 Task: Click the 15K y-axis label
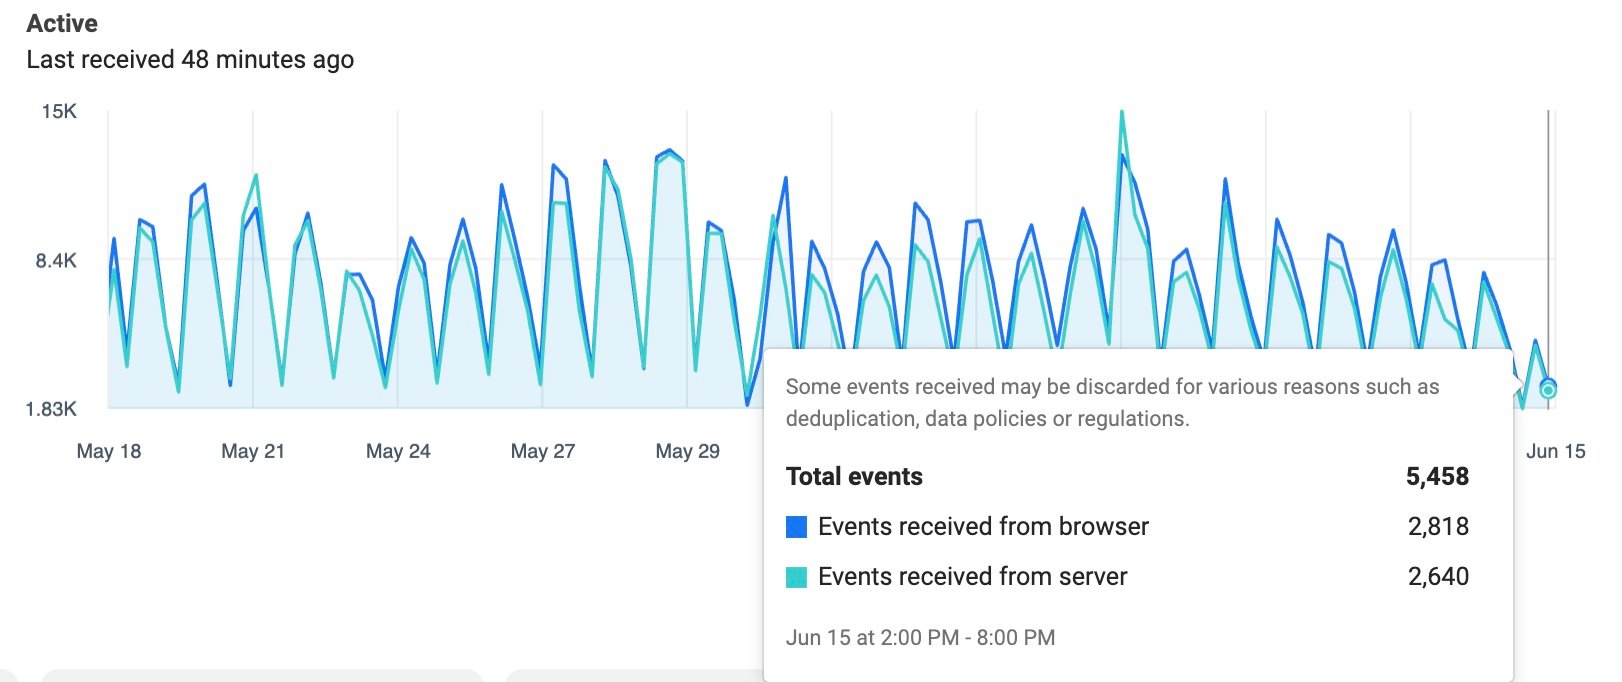pos(59,111)
